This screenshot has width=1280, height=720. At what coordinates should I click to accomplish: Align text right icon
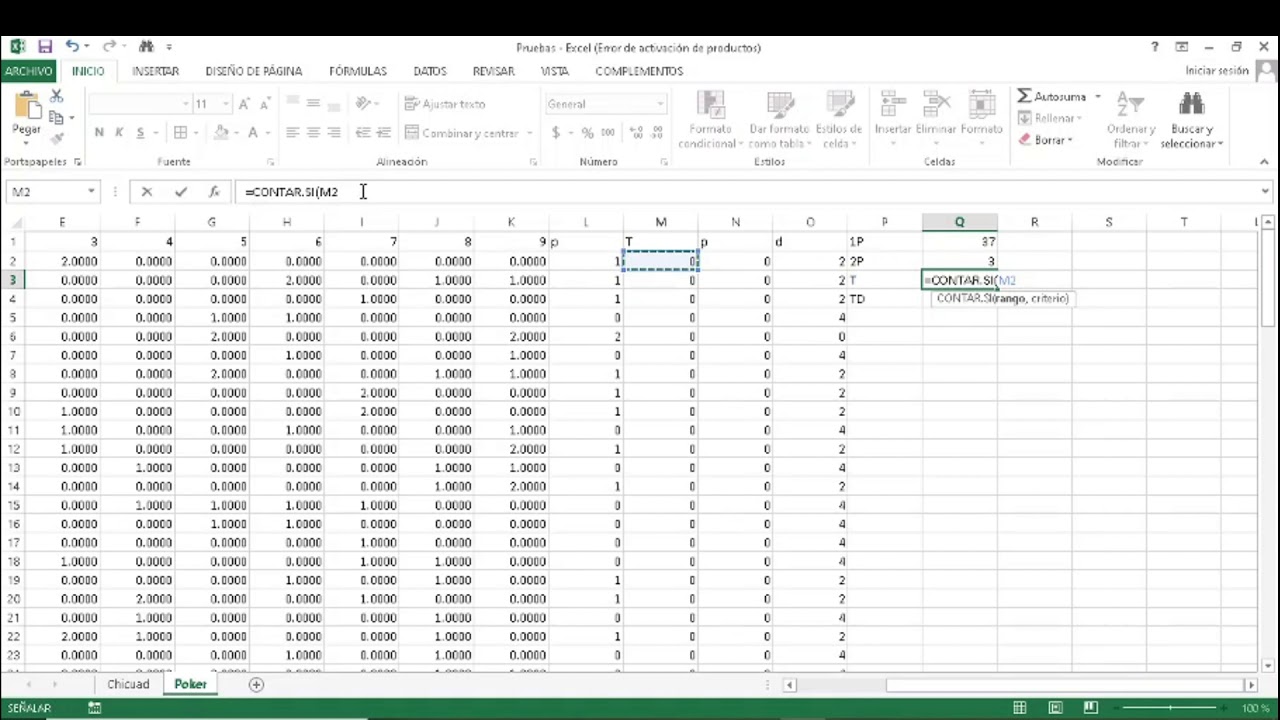(334, 132)
